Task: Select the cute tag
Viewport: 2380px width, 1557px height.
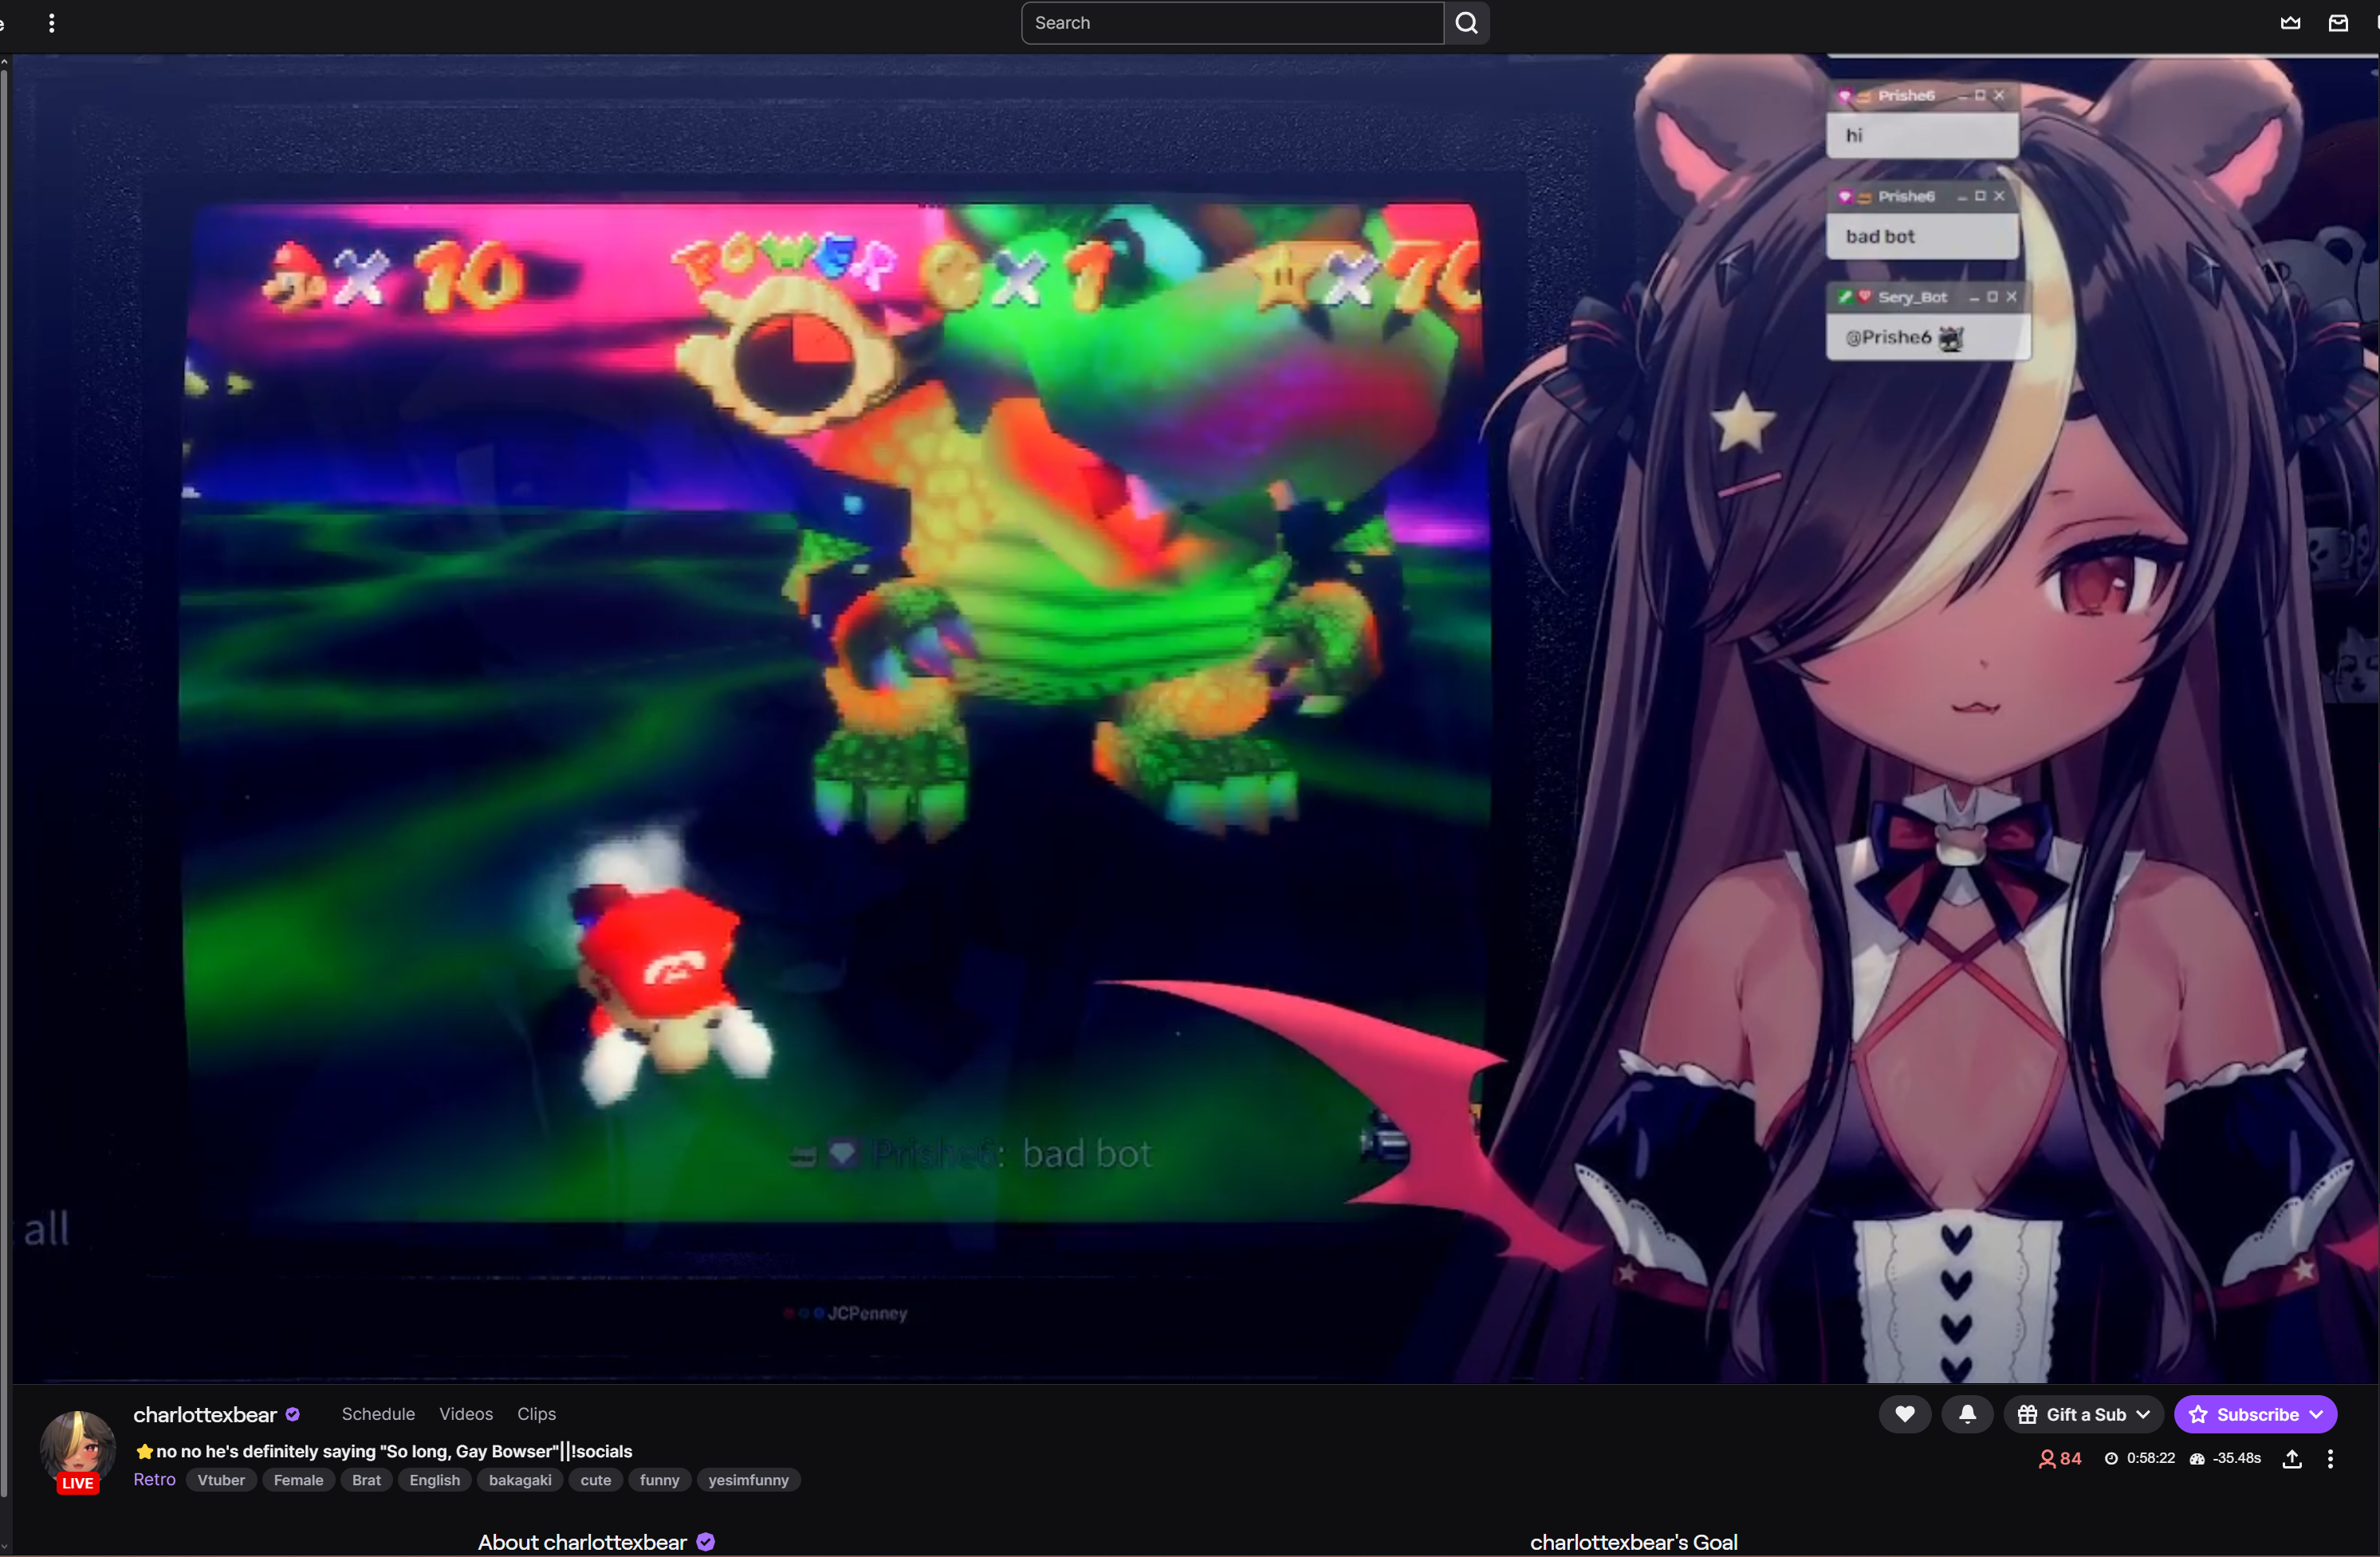Action: (595, 1480)
